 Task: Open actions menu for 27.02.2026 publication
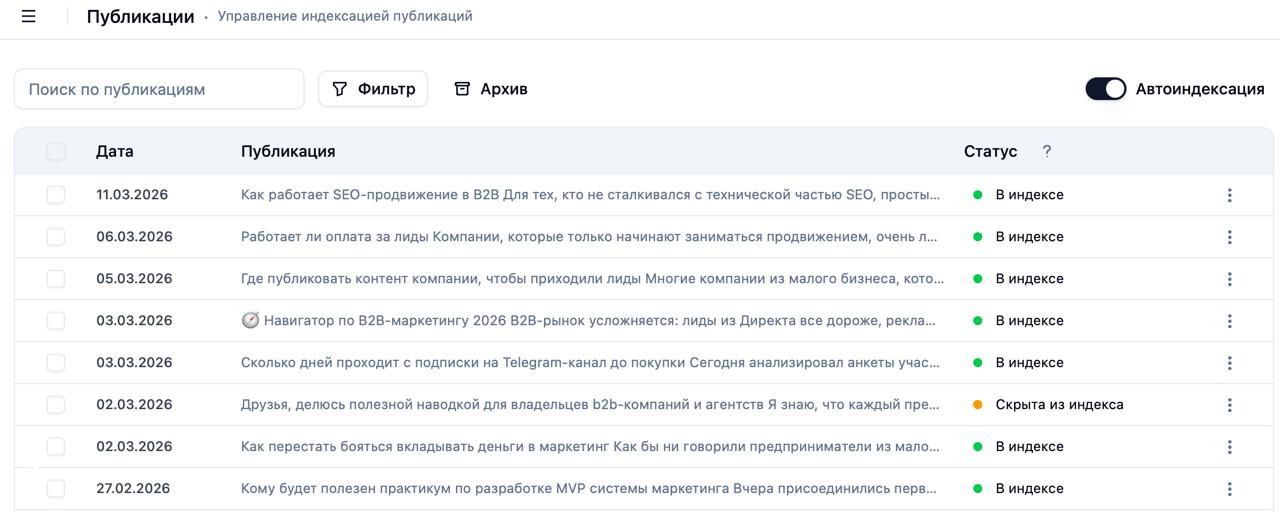click(x=1229, y=489)
